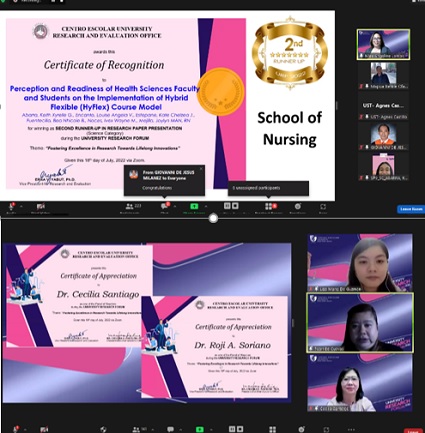Click the Certificate of Recognition heading
Screen dimensions: 425x433
(x=104, y=65)
